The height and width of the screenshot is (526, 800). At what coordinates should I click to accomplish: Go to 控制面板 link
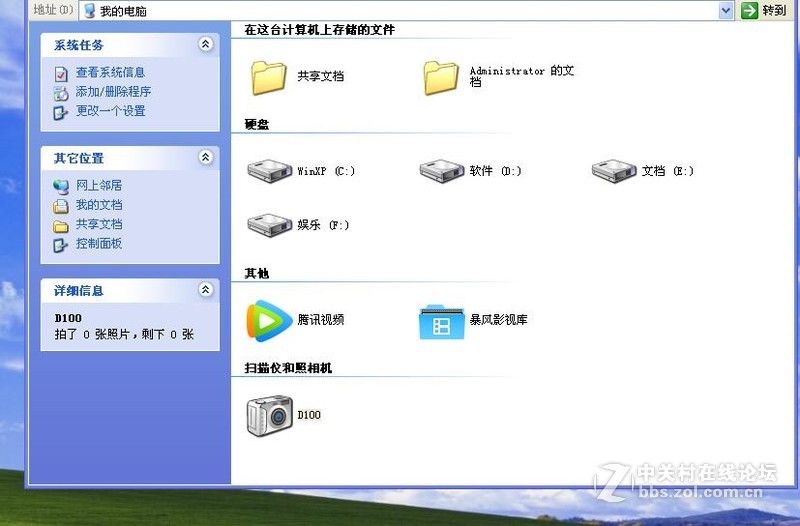pyautogui.click(x=99, y=243)
